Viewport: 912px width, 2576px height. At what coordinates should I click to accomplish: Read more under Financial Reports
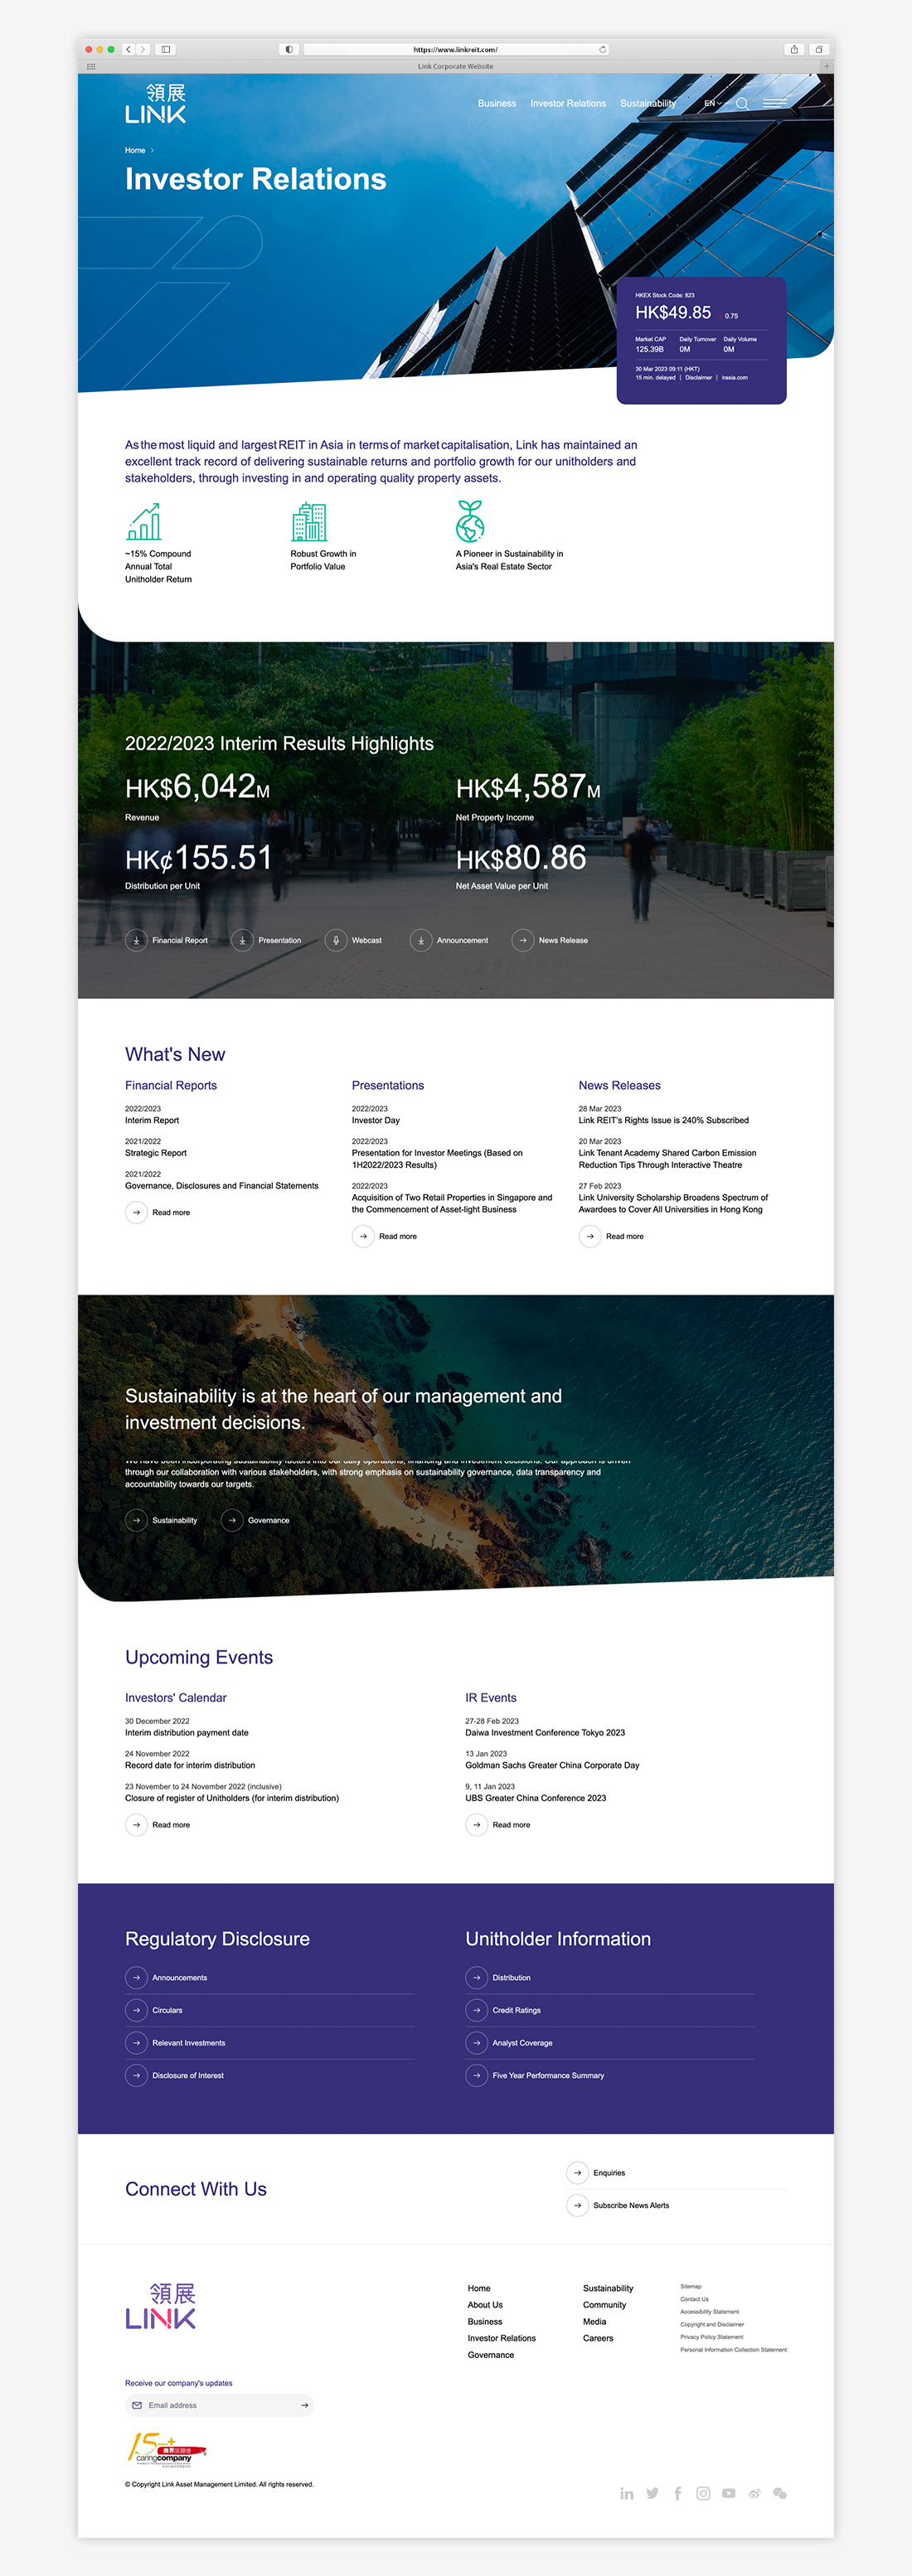click(158, 1213)
